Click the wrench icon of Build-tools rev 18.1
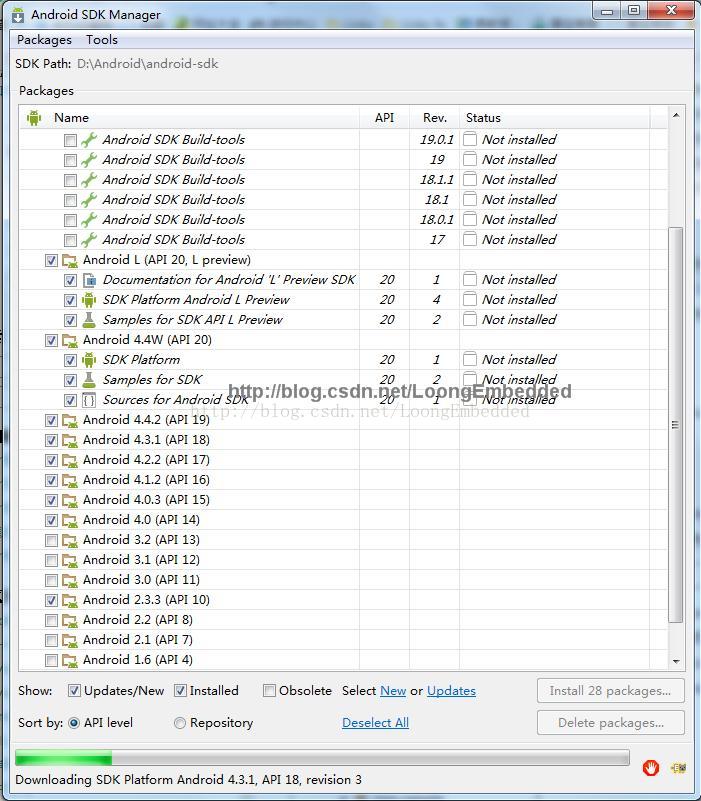This screenshot has width=701, height=801. click(89, 200)
